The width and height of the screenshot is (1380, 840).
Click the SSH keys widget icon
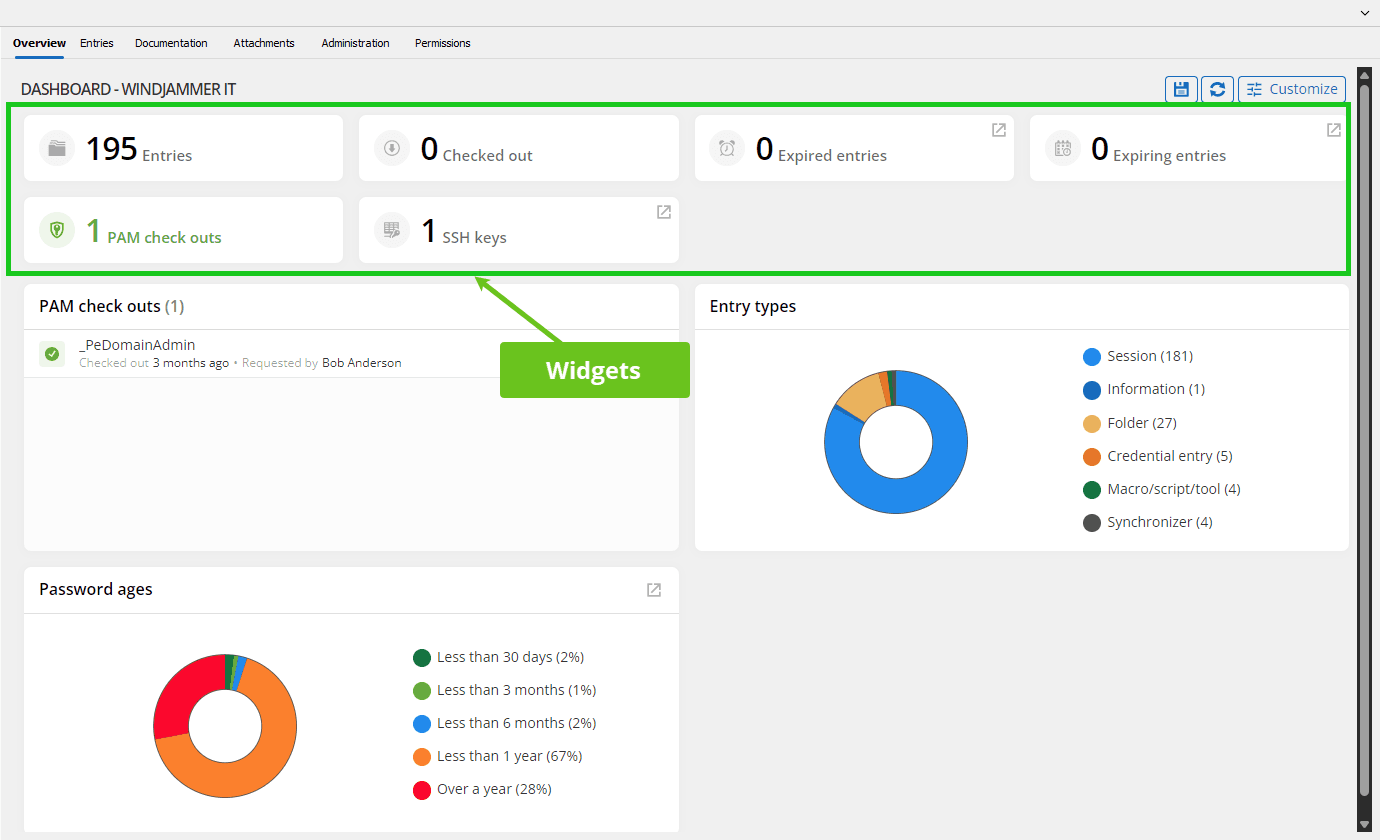point(392,230)
